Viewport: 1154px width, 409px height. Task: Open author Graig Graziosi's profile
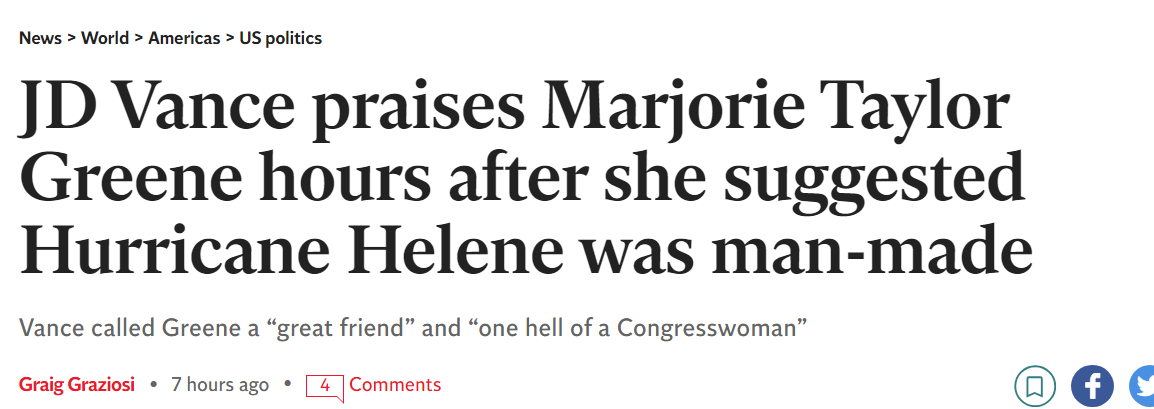click(77, 385)
